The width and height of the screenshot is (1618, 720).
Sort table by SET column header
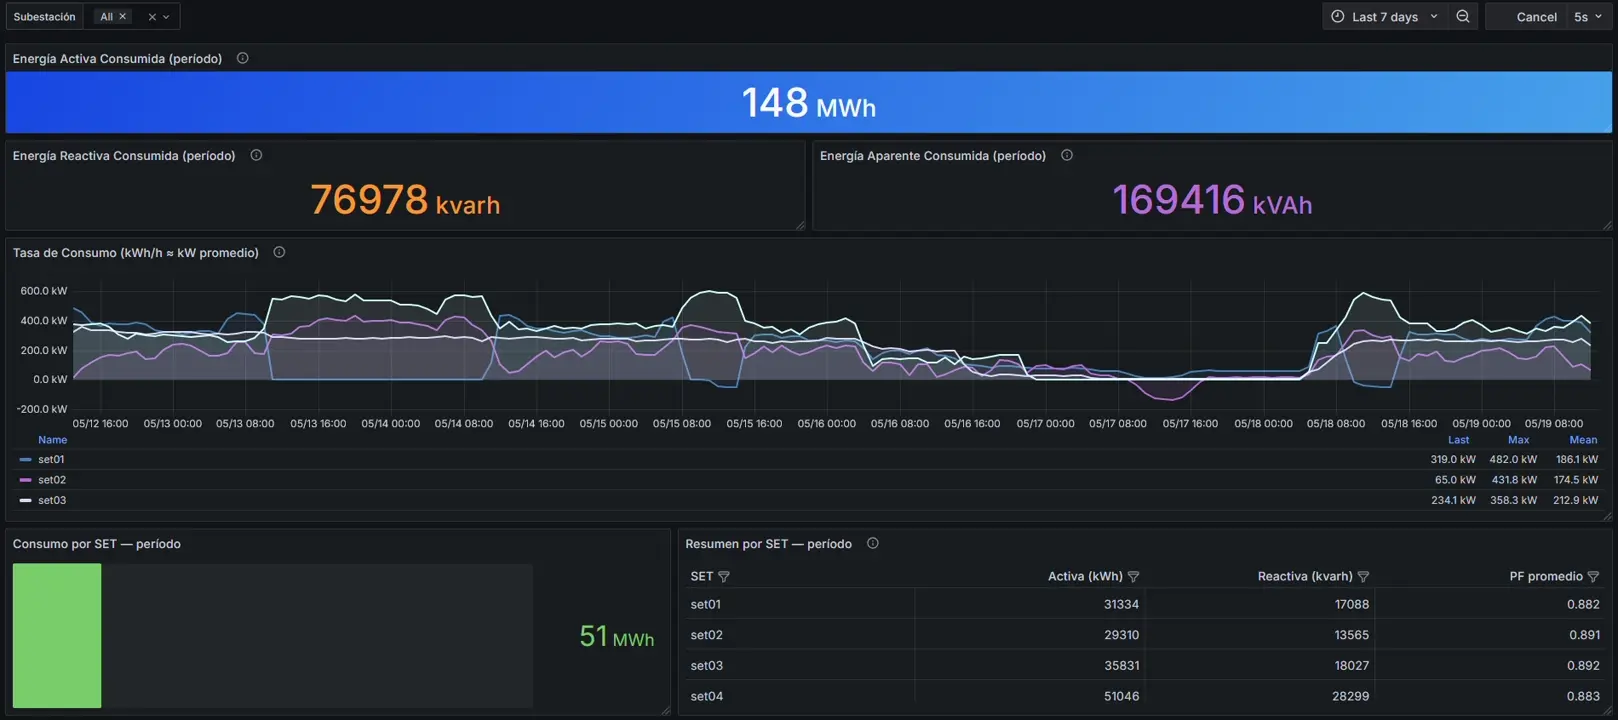701,577
